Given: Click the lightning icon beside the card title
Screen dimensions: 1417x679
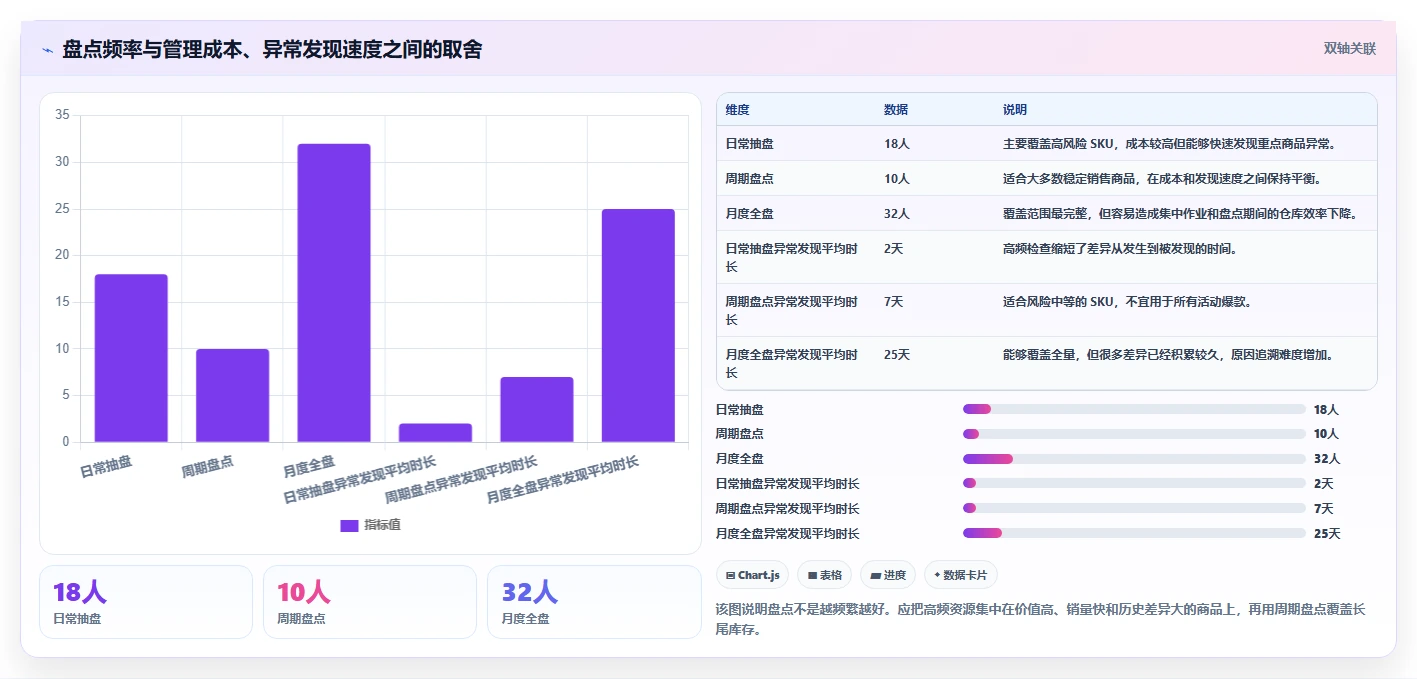Looking at the screenshot, I should click(47, 50).
